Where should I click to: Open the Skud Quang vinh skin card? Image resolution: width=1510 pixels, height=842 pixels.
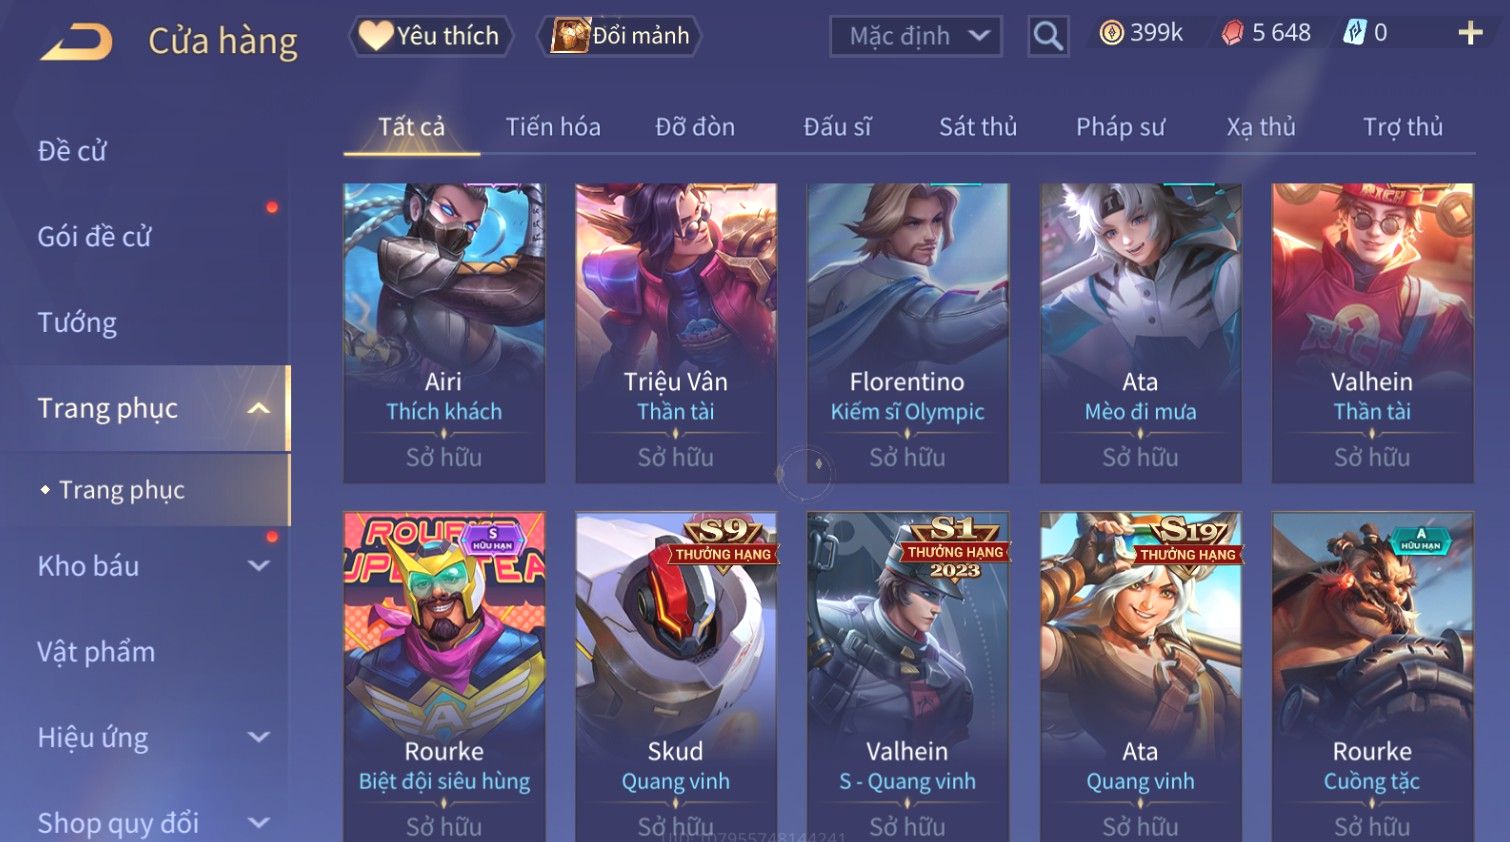(x=676, y=677)
